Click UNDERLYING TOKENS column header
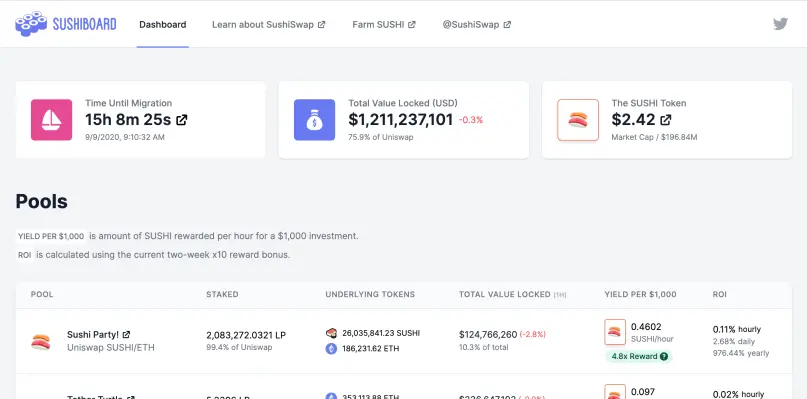The width and height of the screenshot is (807, 399). (x=370, y=294)
